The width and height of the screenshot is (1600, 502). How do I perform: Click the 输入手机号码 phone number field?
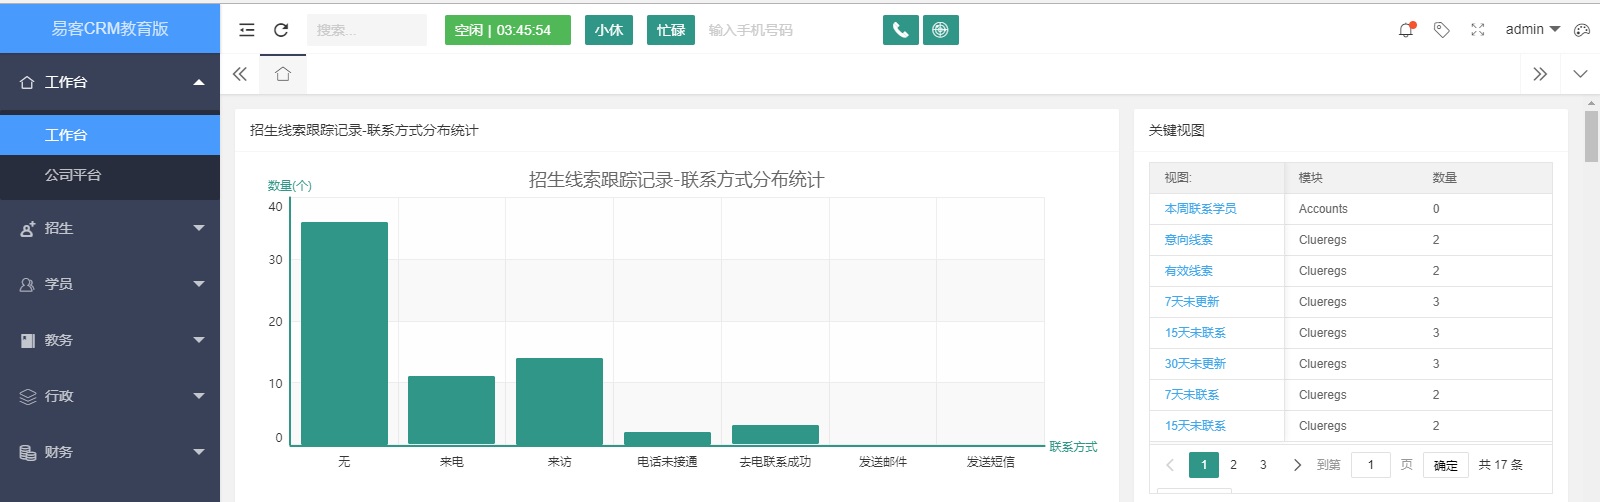click(785, 30)
